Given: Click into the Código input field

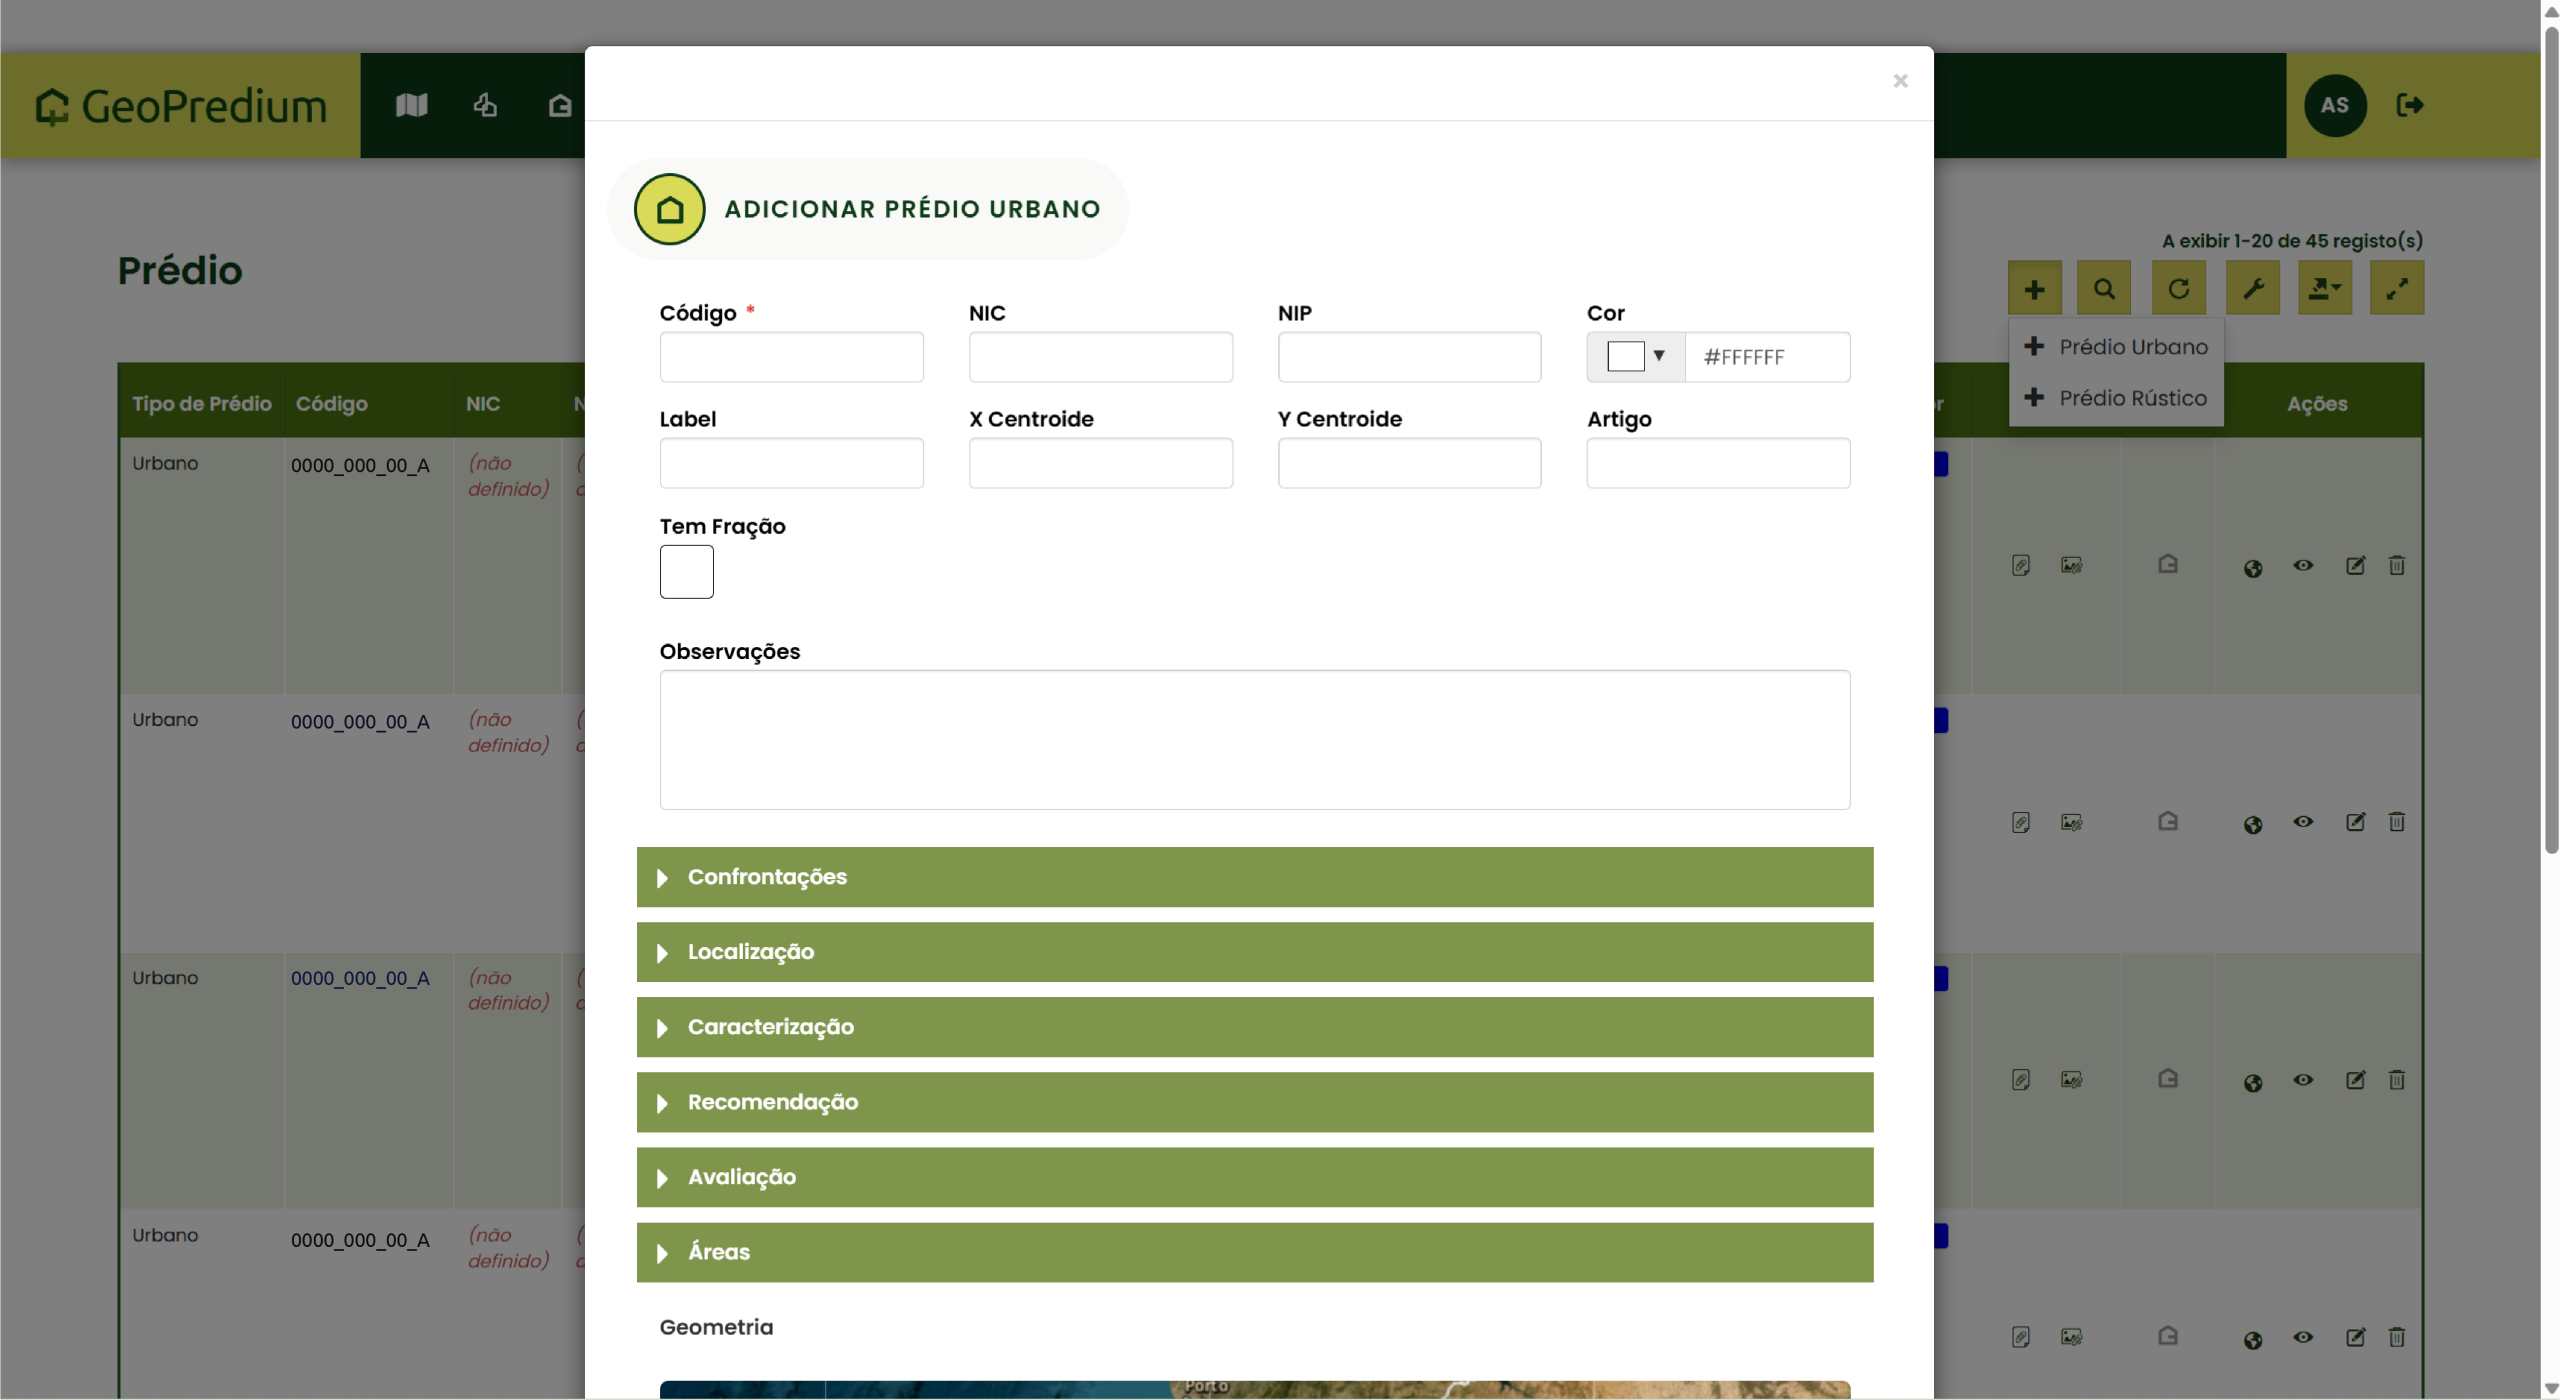Looking at the screenshot, I should 791,357.
